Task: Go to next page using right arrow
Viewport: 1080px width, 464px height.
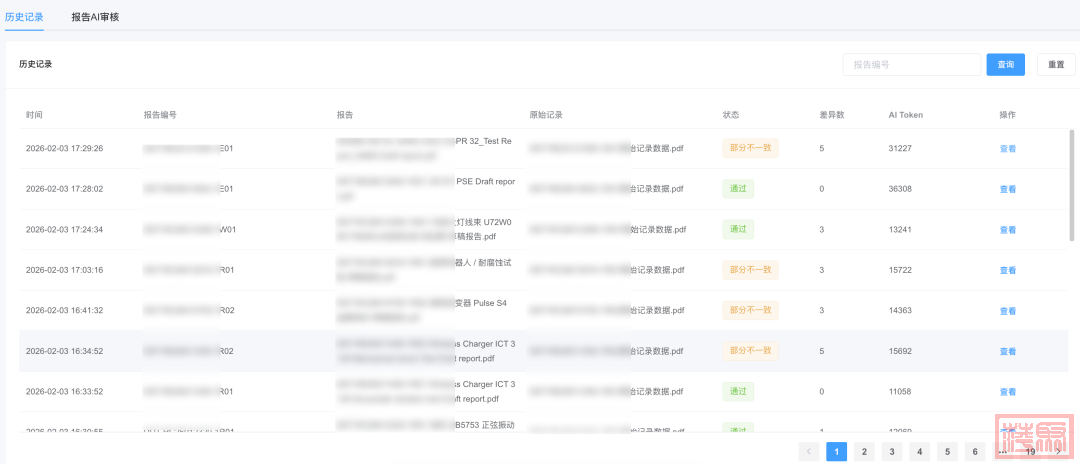Action: click(x=1058, y=452)
